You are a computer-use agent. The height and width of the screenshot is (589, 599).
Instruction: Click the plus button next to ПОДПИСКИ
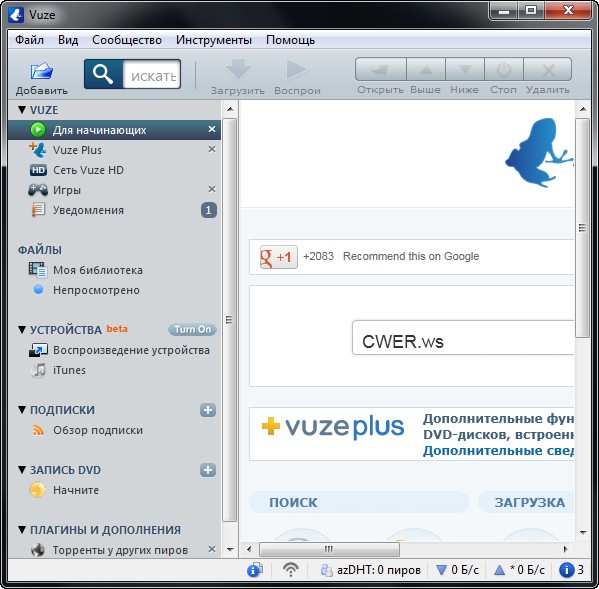(208, 410)
